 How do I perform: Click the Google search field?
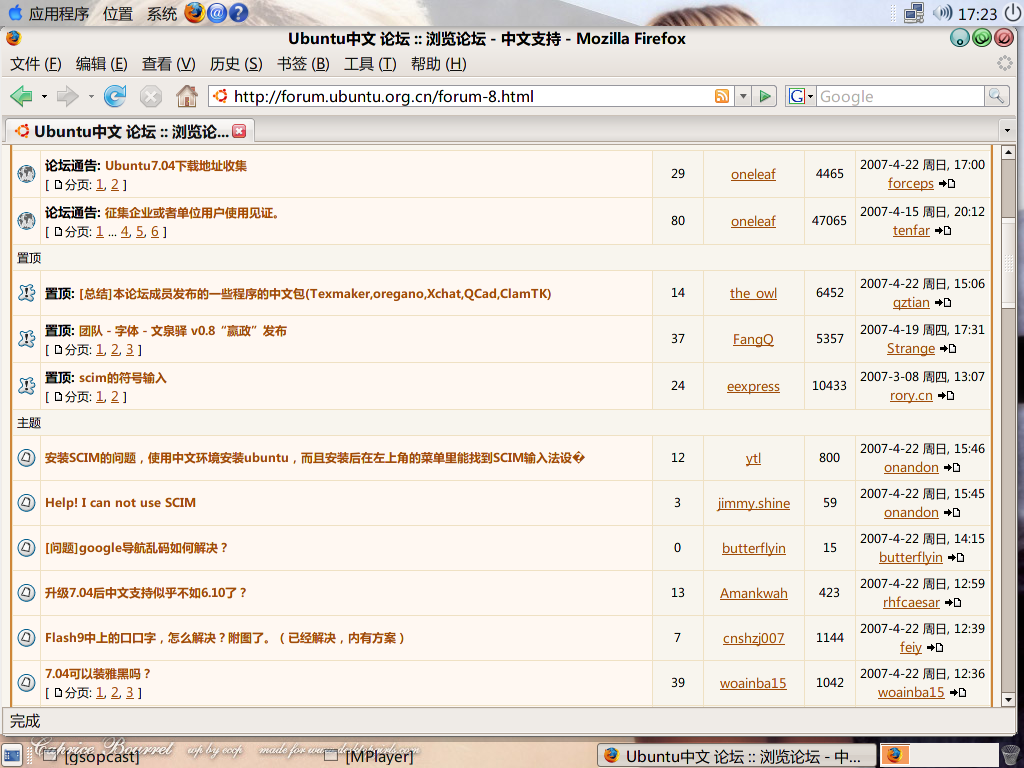(900, 97)
